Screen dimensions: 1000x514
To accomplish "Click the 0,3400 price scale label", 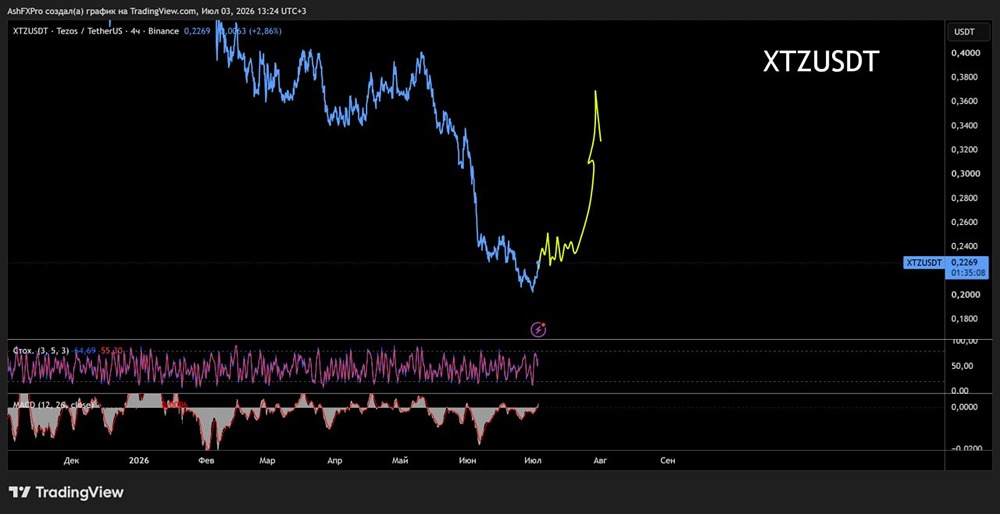I will [962, 126].
